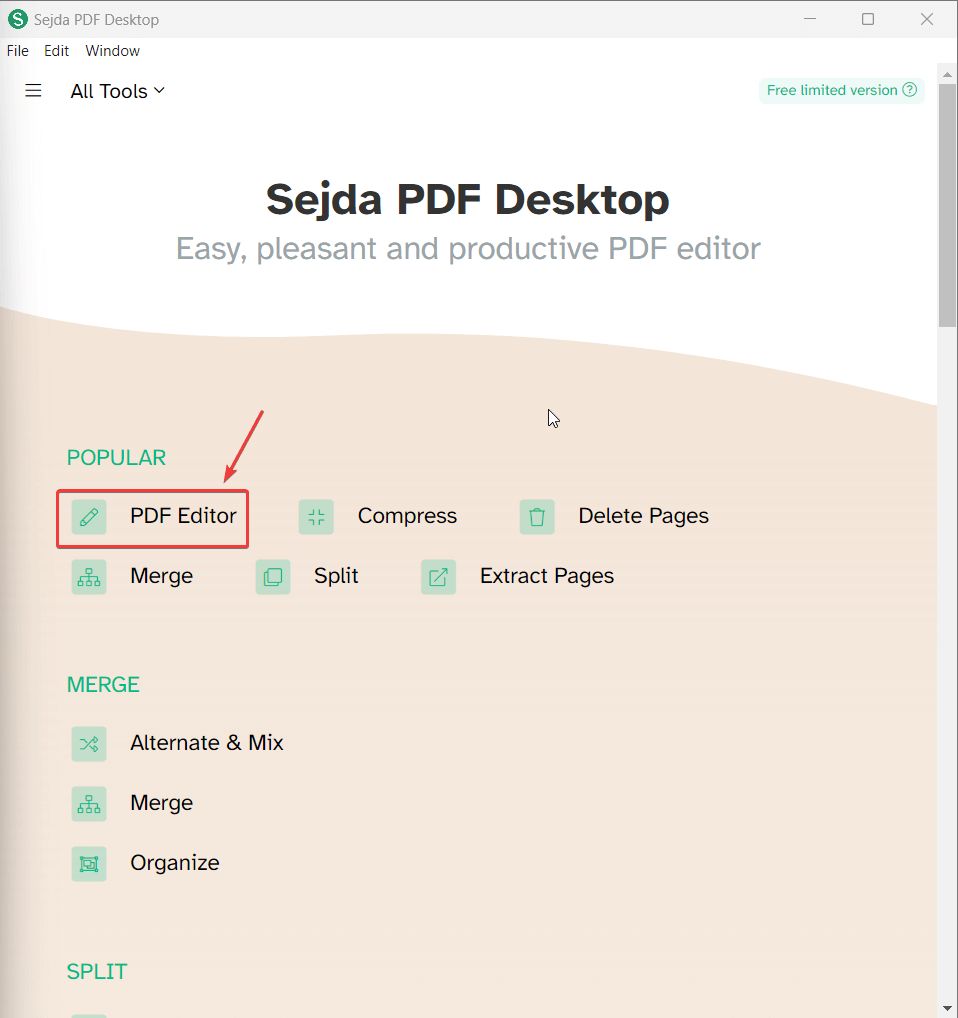Open the File menu
Image resolution: width=958 pixels, height=1018 pixels.
coord(18,51)
